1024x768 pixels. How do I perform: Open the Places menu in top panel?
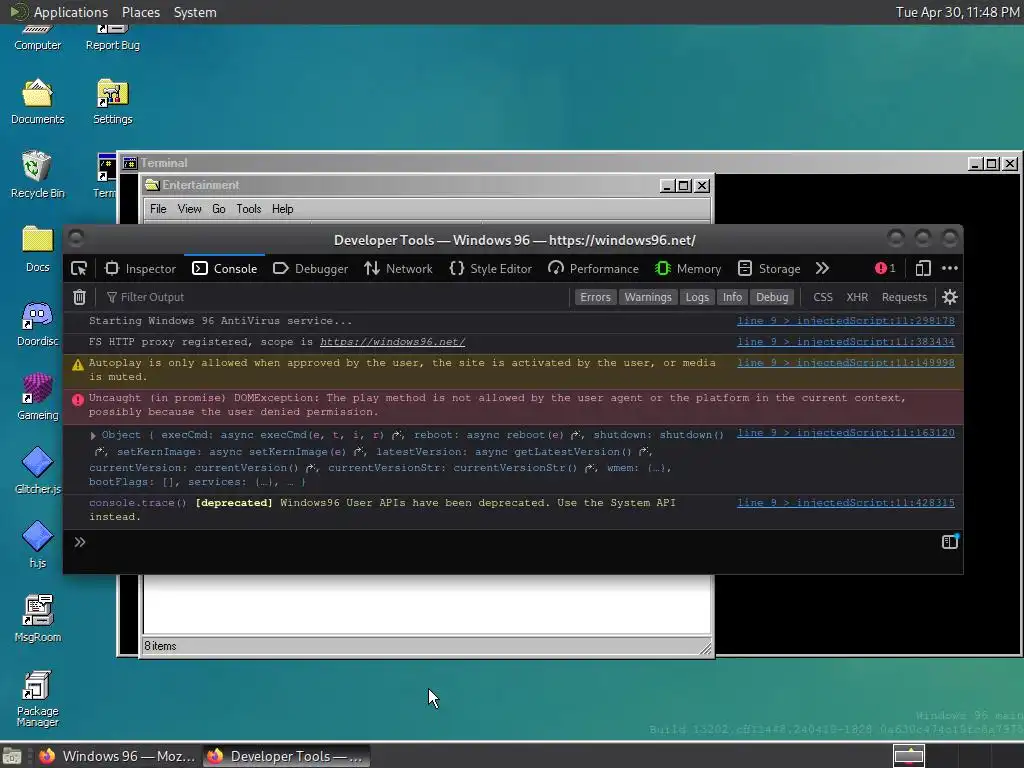pos(140,12)
